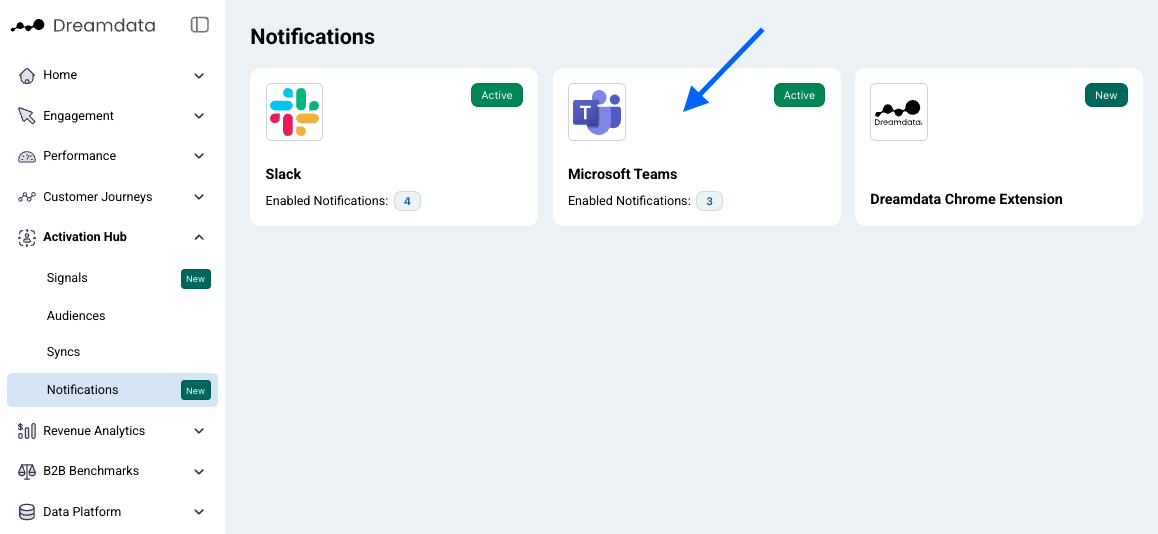
Task: Click the Slack logo thumbnail
Action: [x=295, y=112]
